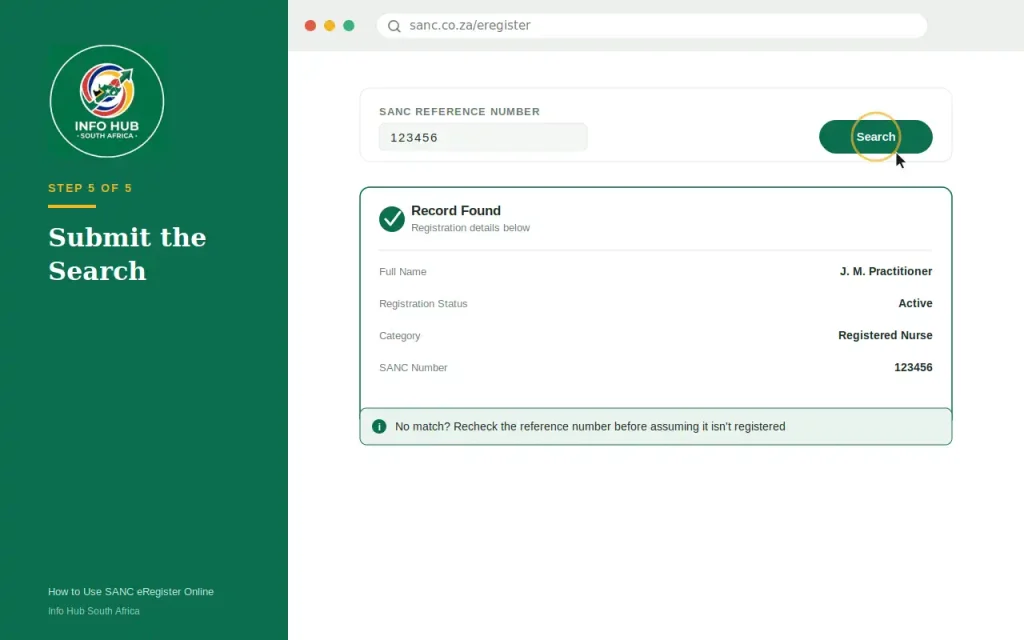Select the 'Info Hub South Africa' footer text
Viewport: 1024px width, 640px height.
(x=93, y=611)
